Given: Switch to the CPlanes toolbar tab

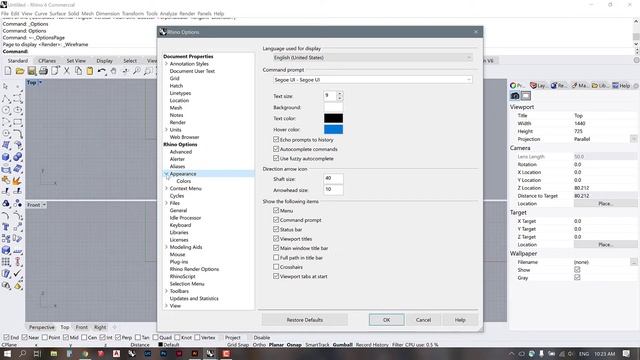Looking at the screenshot, I should 47,61.
